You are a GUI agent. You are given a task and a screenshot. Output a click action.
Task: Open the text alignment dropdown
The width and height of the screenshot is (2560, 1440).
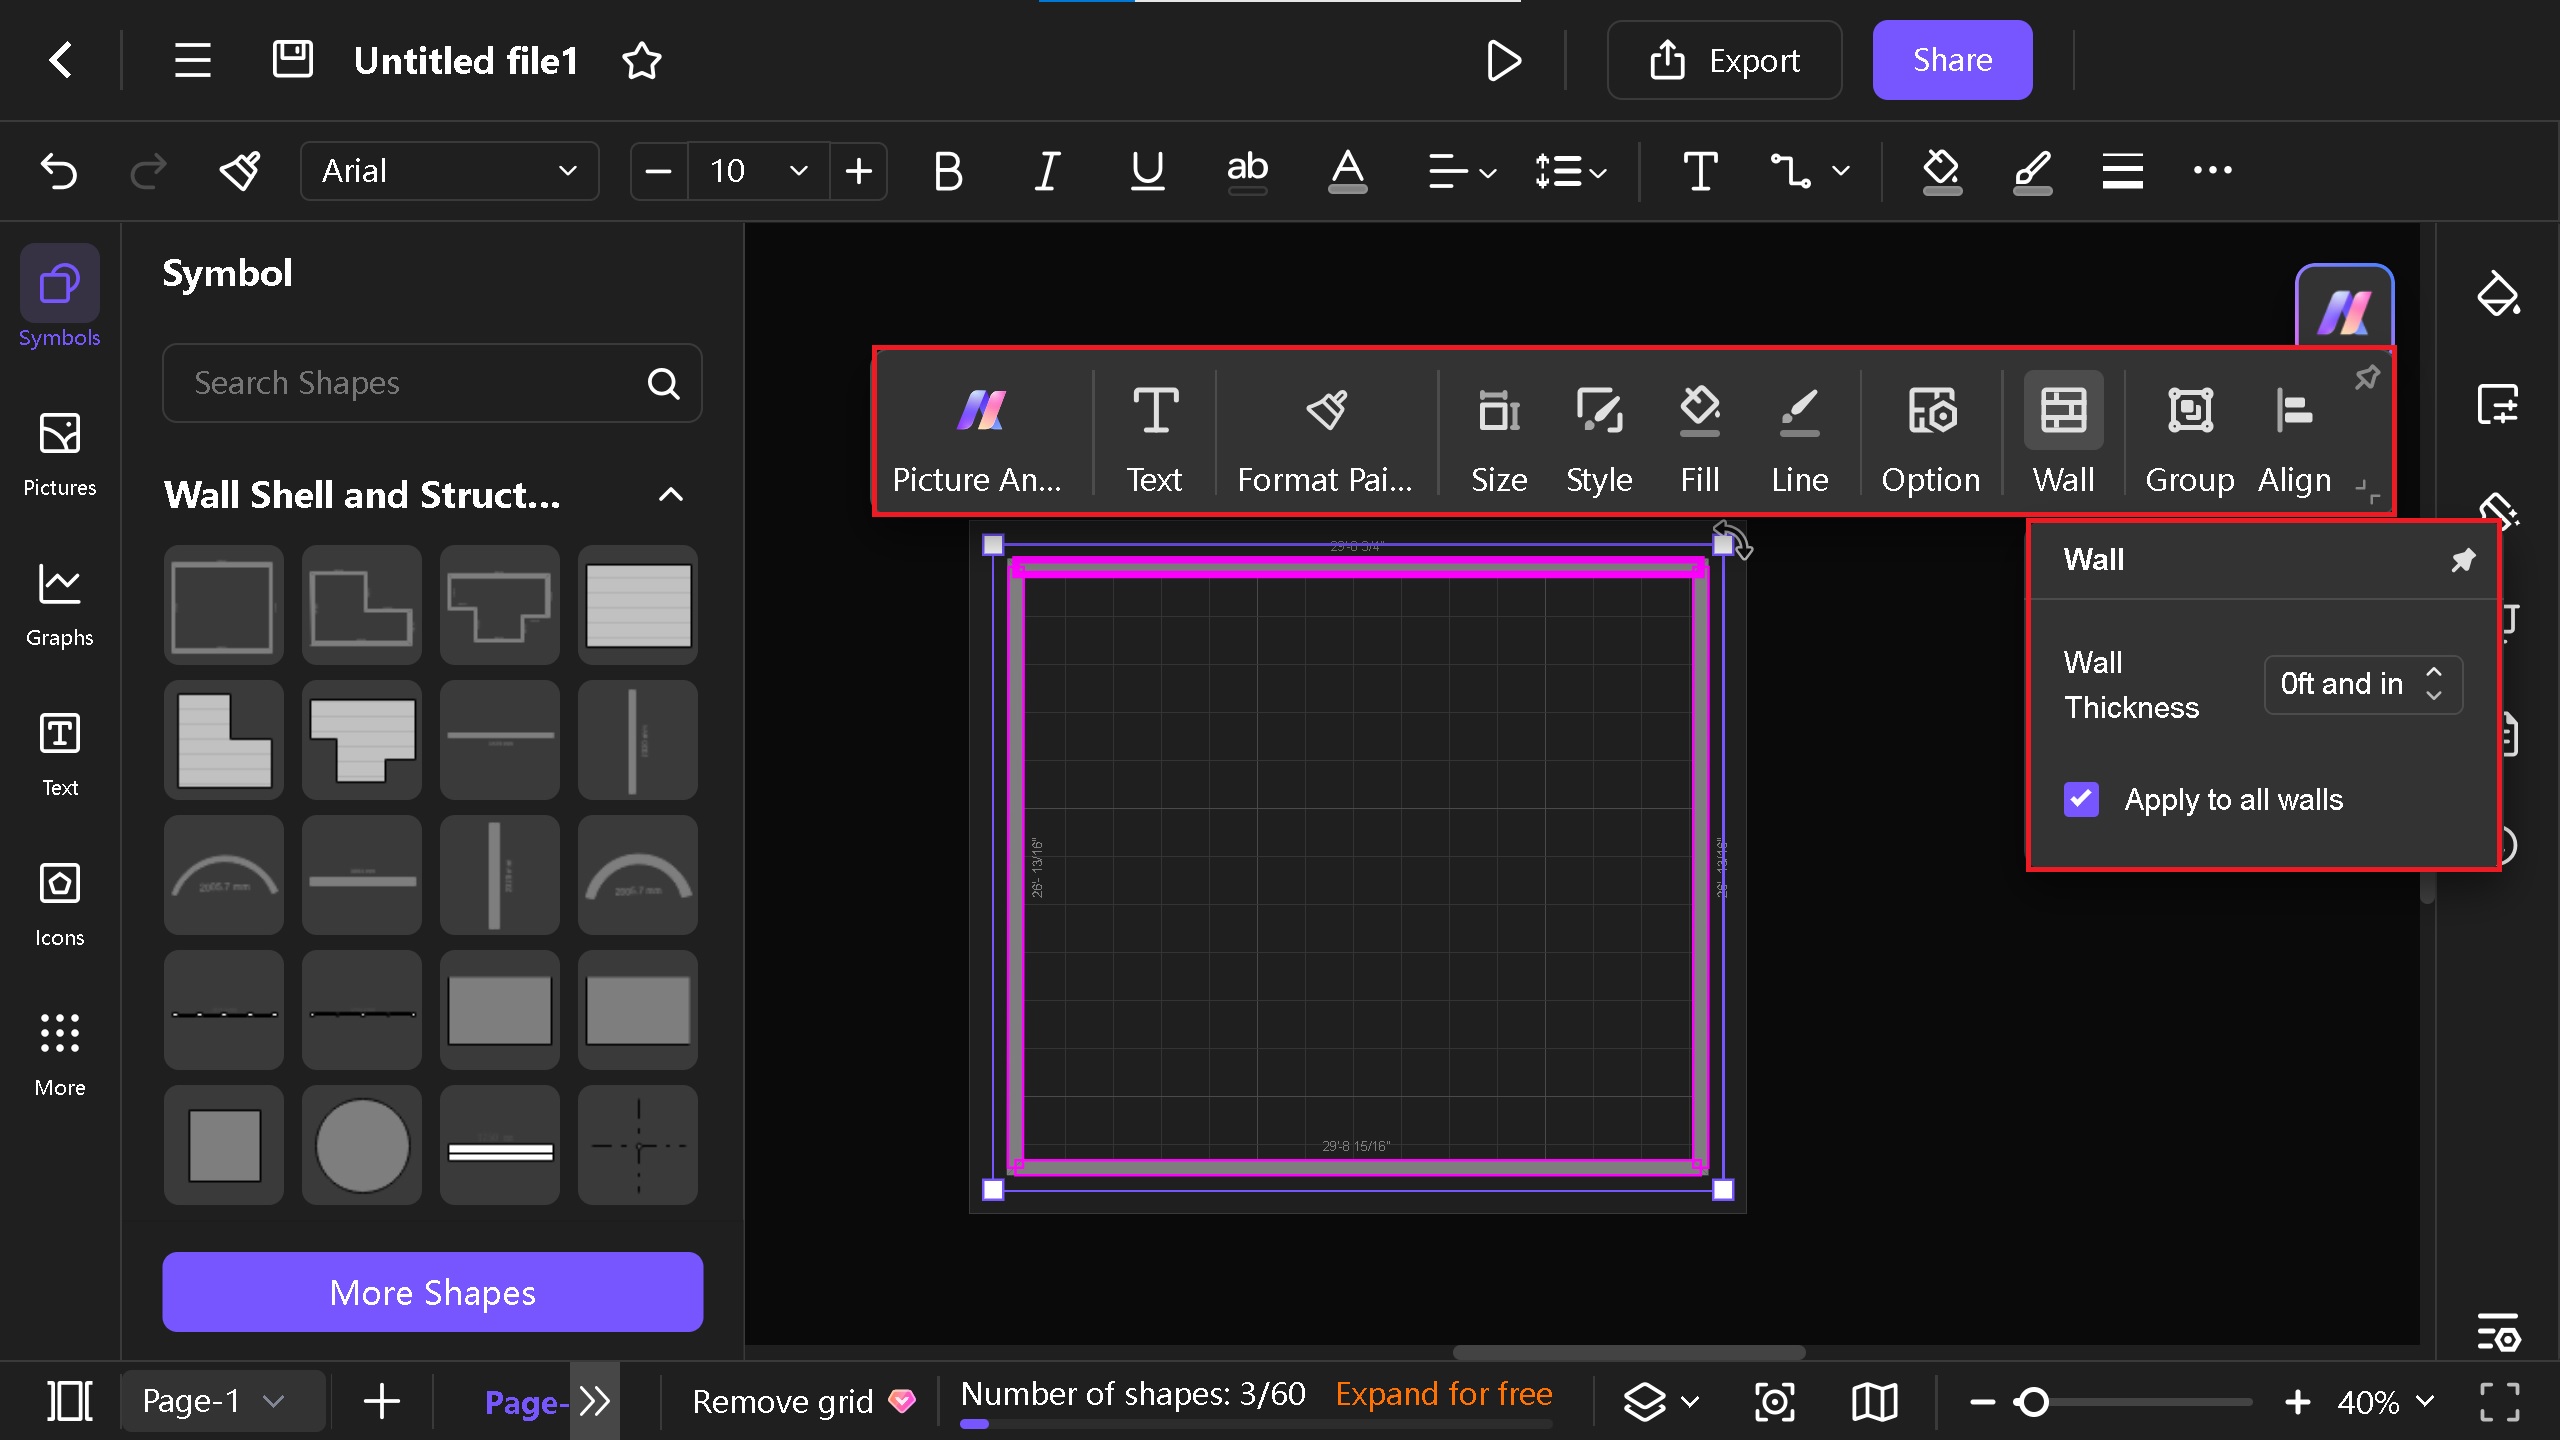1461,171
